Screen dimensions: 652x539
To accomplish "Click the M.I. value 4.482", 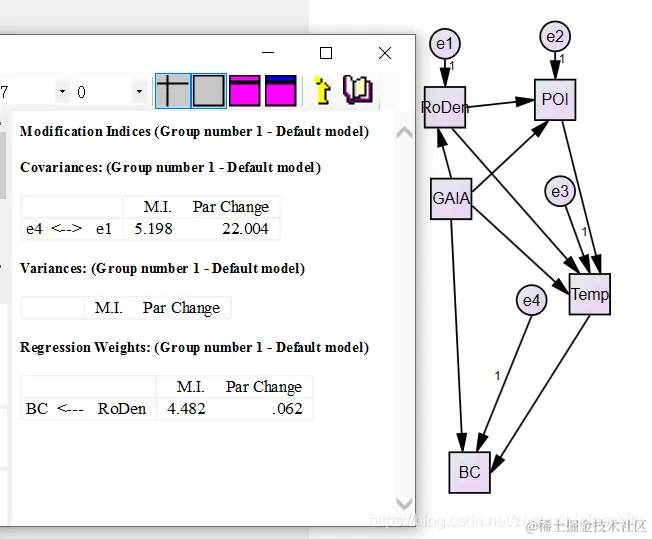I will click(186, 409).
